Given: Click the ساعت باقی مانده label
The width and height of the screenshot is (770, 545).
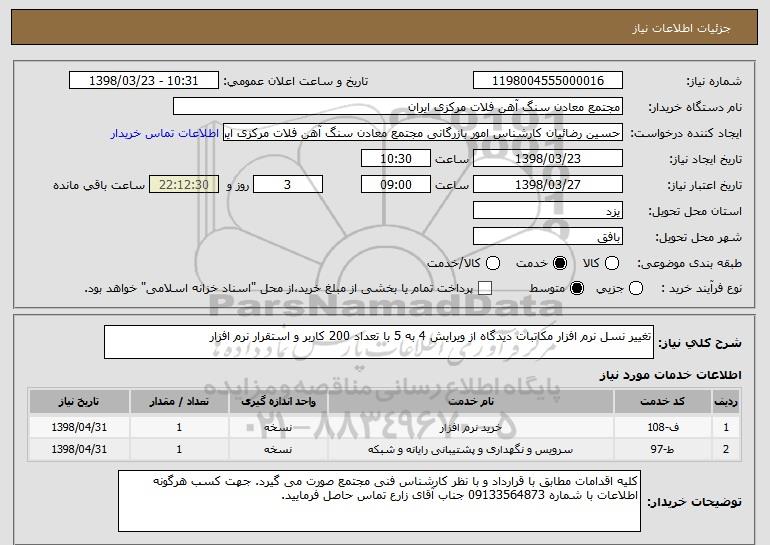Looking at the screenshot, I should coord(99,185).
